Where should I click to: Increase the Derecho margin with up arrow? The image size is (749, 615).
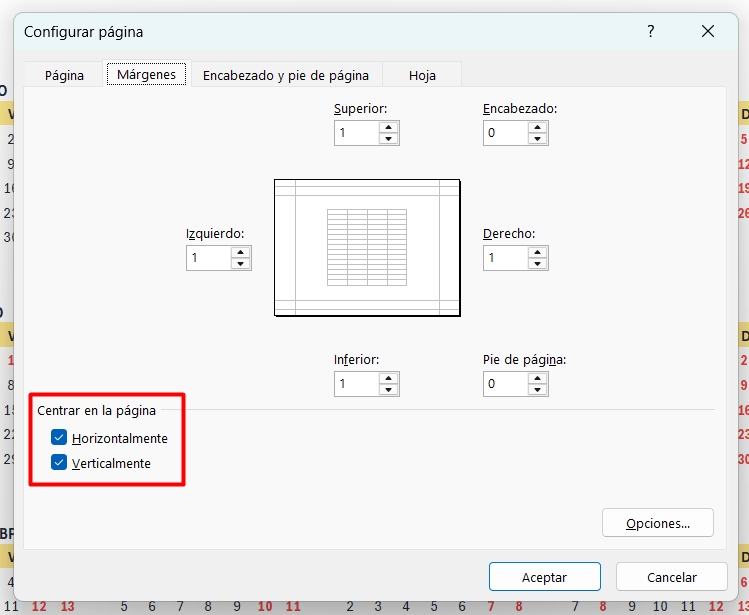(x=538, y=252)
